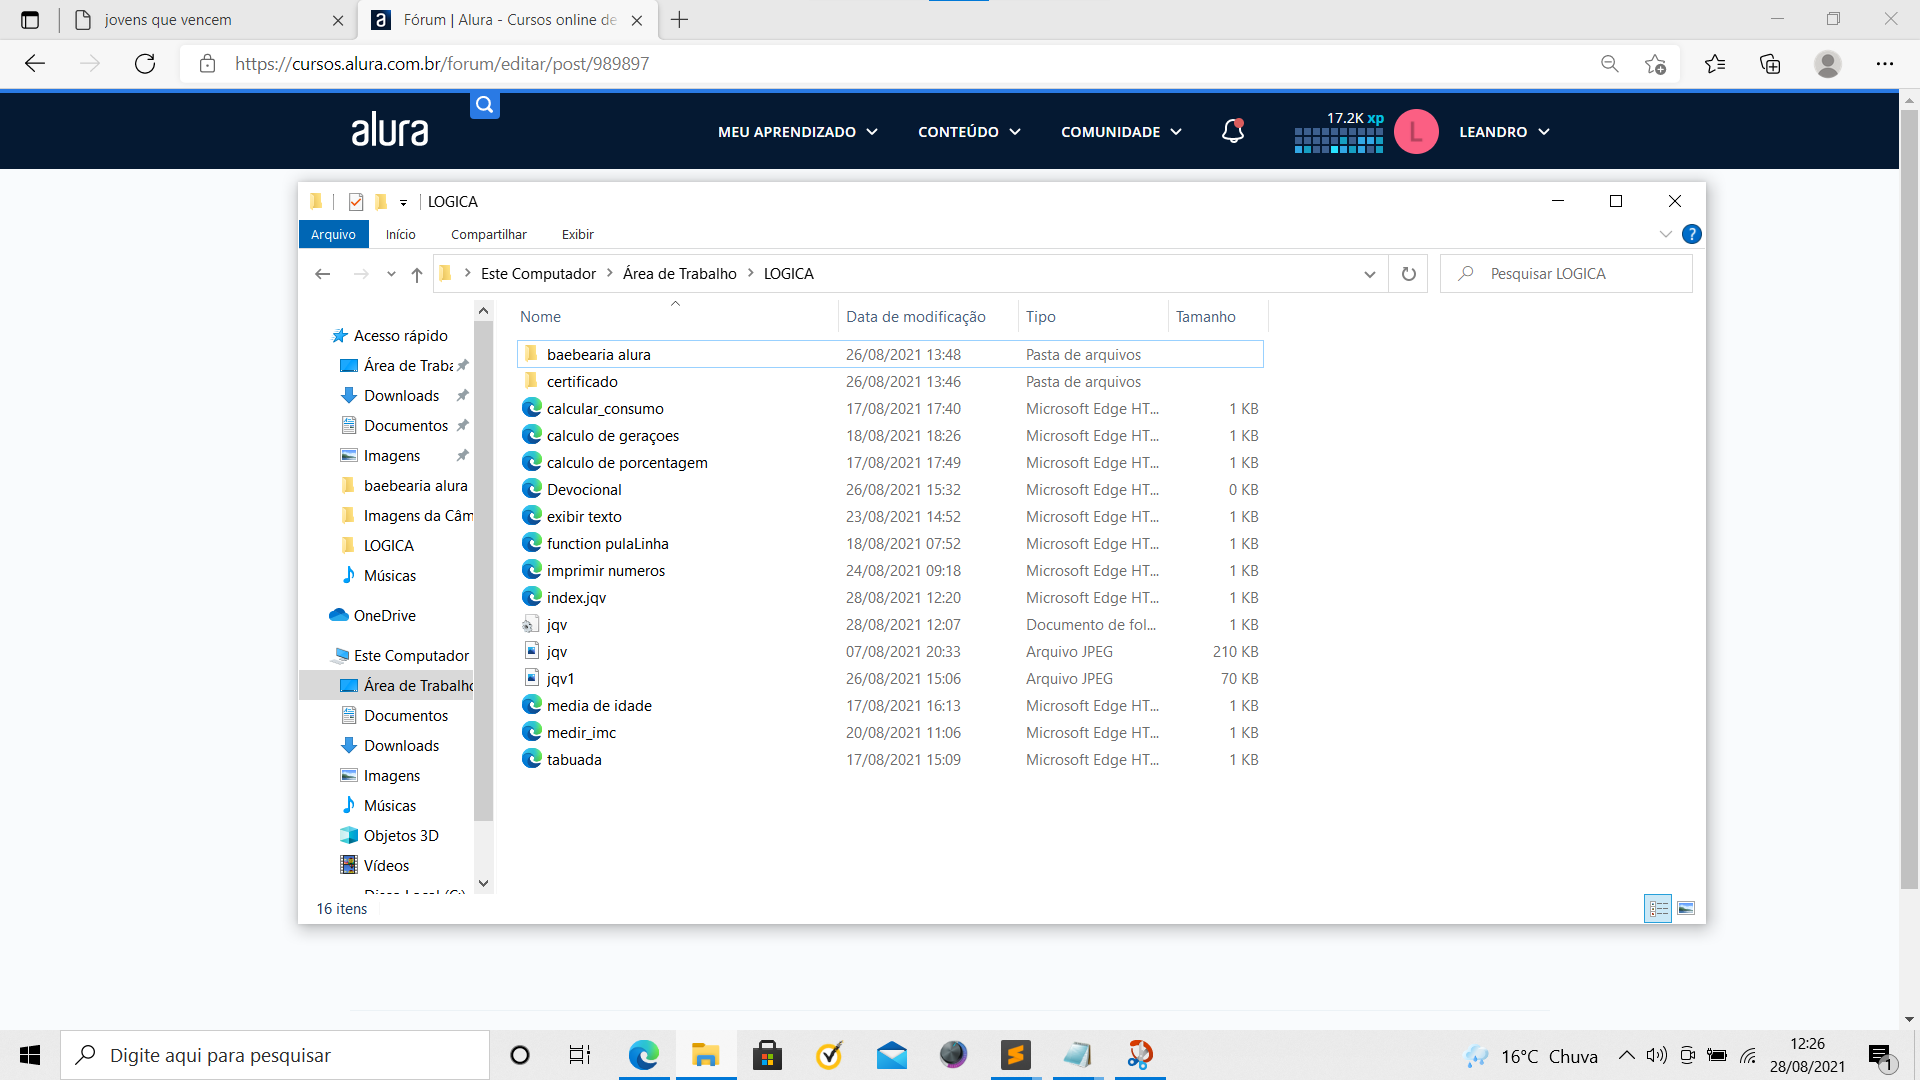This screenshot has height=1080, width=1920.
Task: Select the Início ribbon tab
Action: [x=400, y=233]
